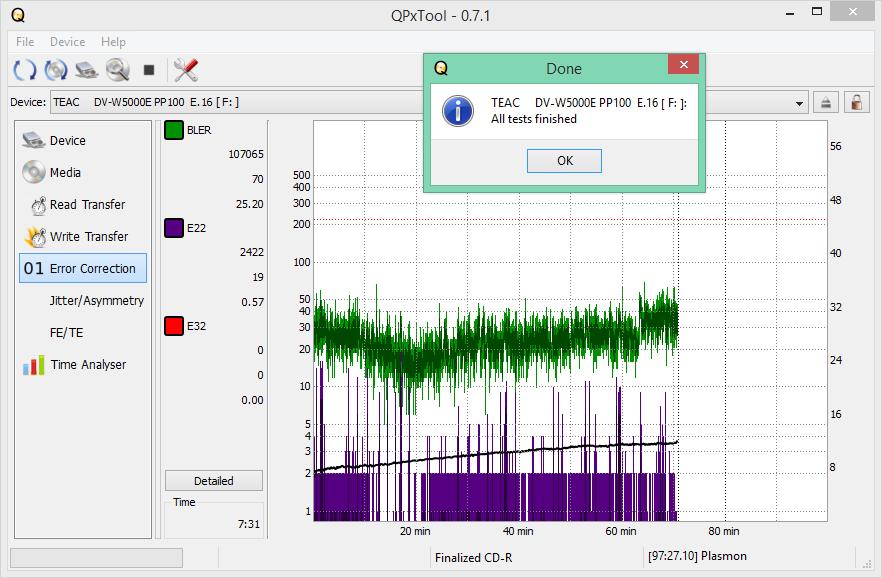Screen dimensions: 882x578
Task: Click the black stop square icon
Action: [149, 70]
